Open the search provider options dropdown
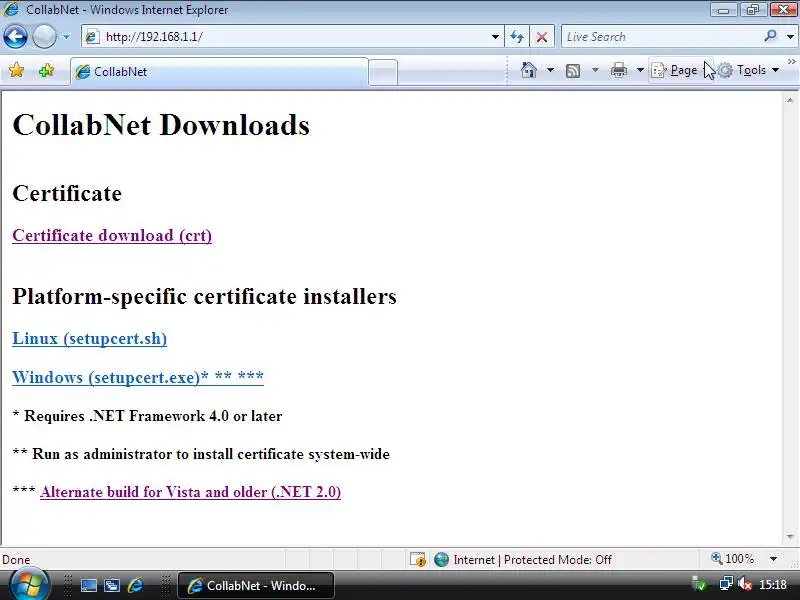The height and width of the screenshot is (600, 800). (790, 37)
